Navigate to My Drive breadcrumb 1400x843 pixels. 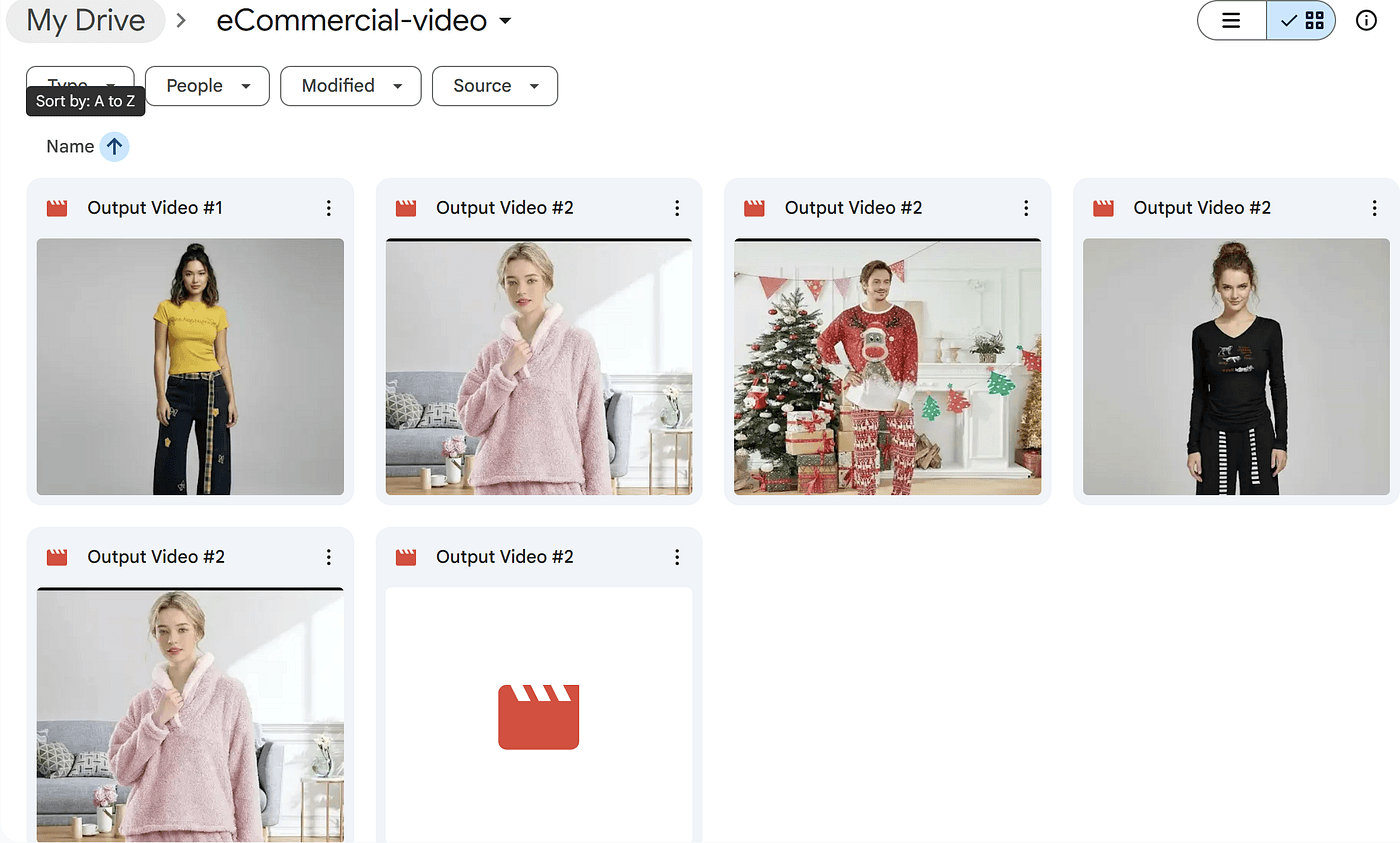[x=85, y=21]
